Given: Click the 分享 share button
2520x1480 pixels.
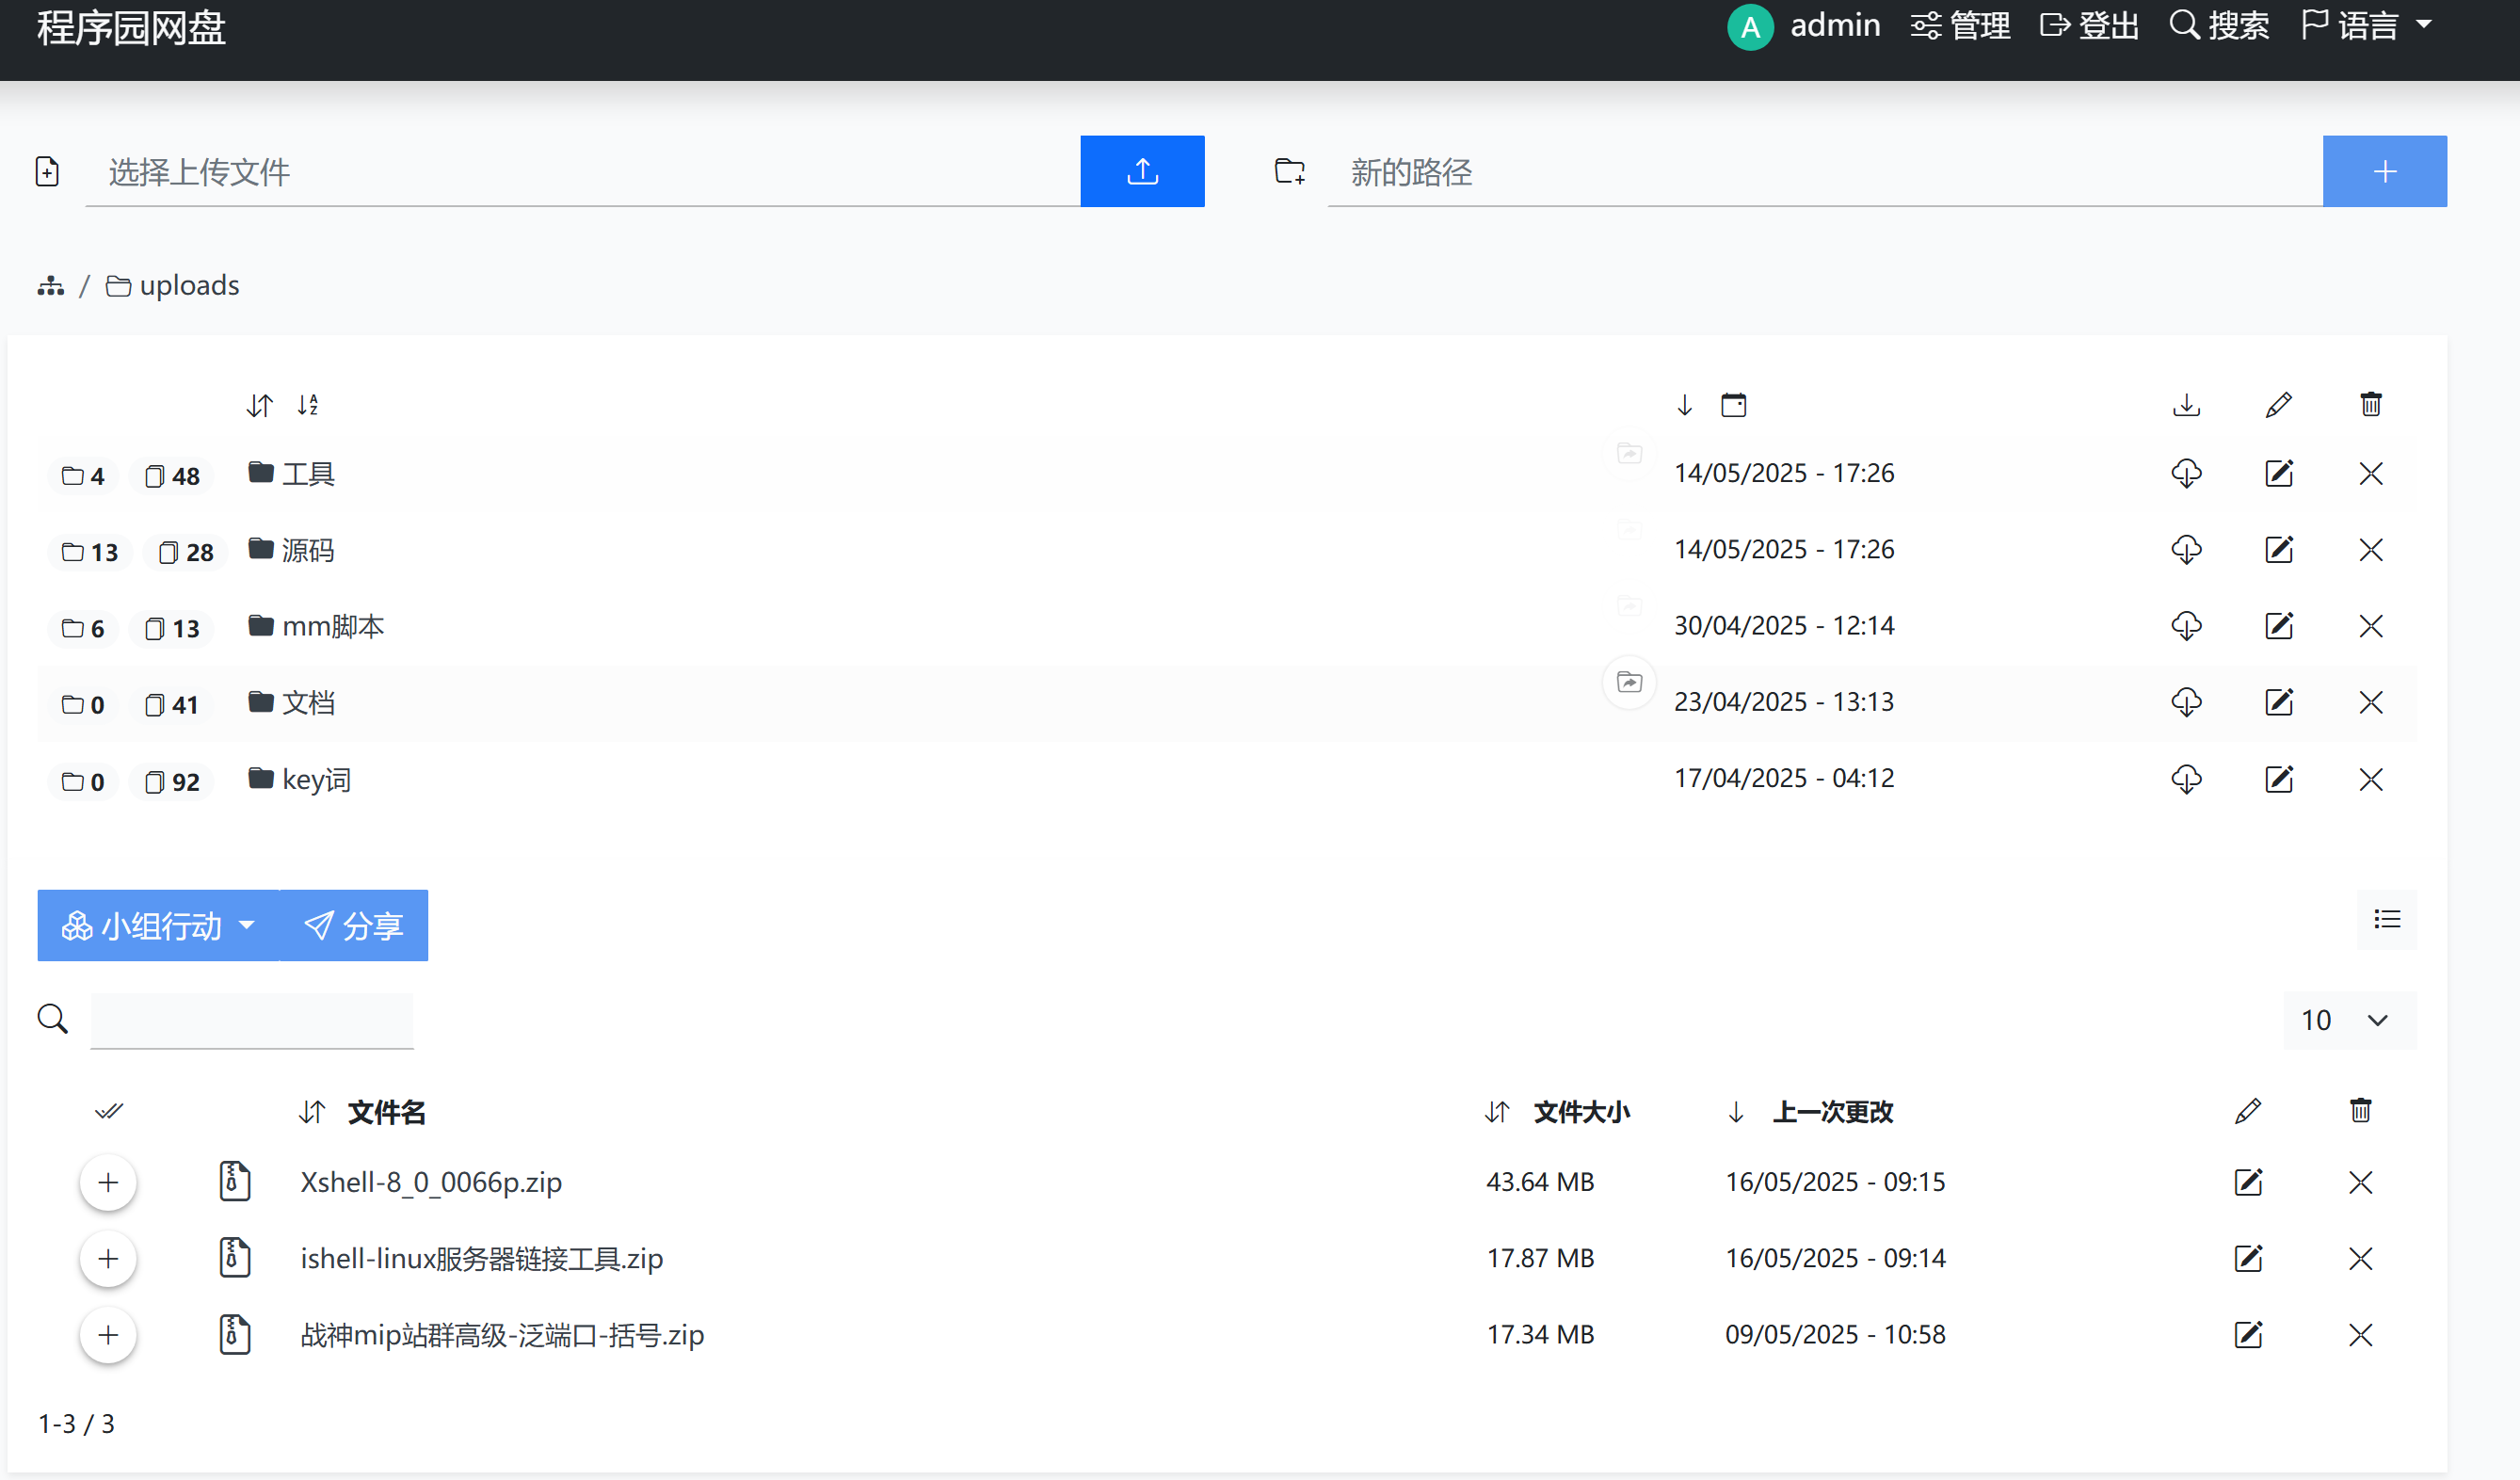Looking at the screenshot, I should pyautogui.click(x=354, y=926).
